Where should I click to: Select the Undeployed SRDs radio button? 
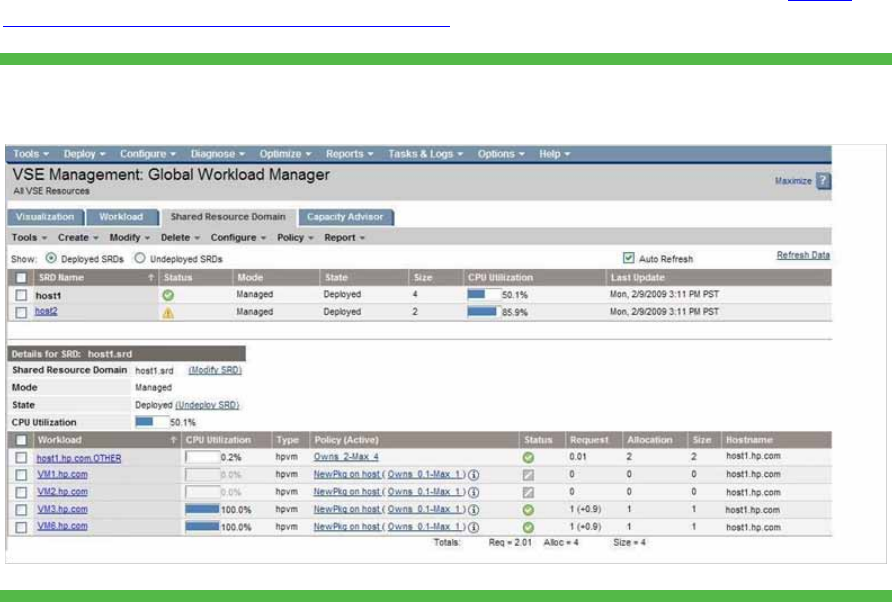click(x=140, y=258)
